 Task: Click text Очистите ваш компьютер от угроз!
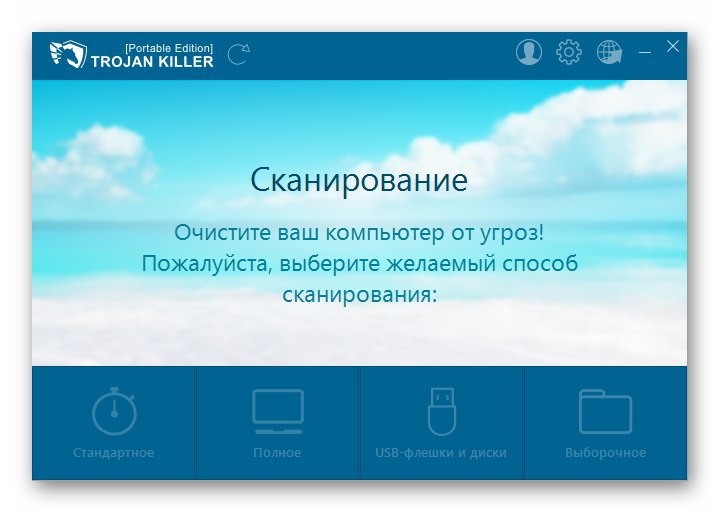359,233
